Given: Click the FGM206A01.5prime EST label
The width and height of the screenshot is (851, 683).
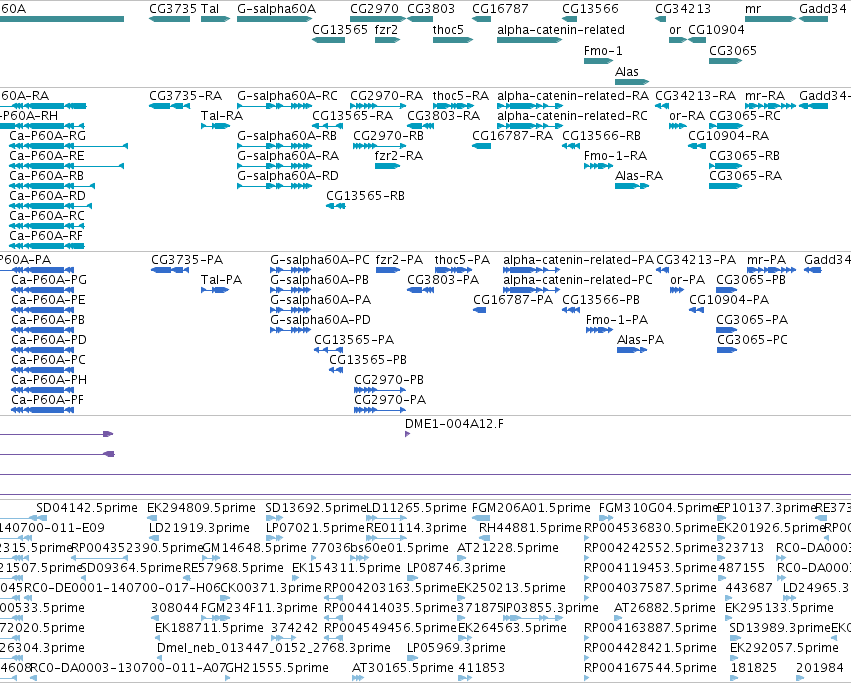Looking at the screenshot, I should 531,508.
